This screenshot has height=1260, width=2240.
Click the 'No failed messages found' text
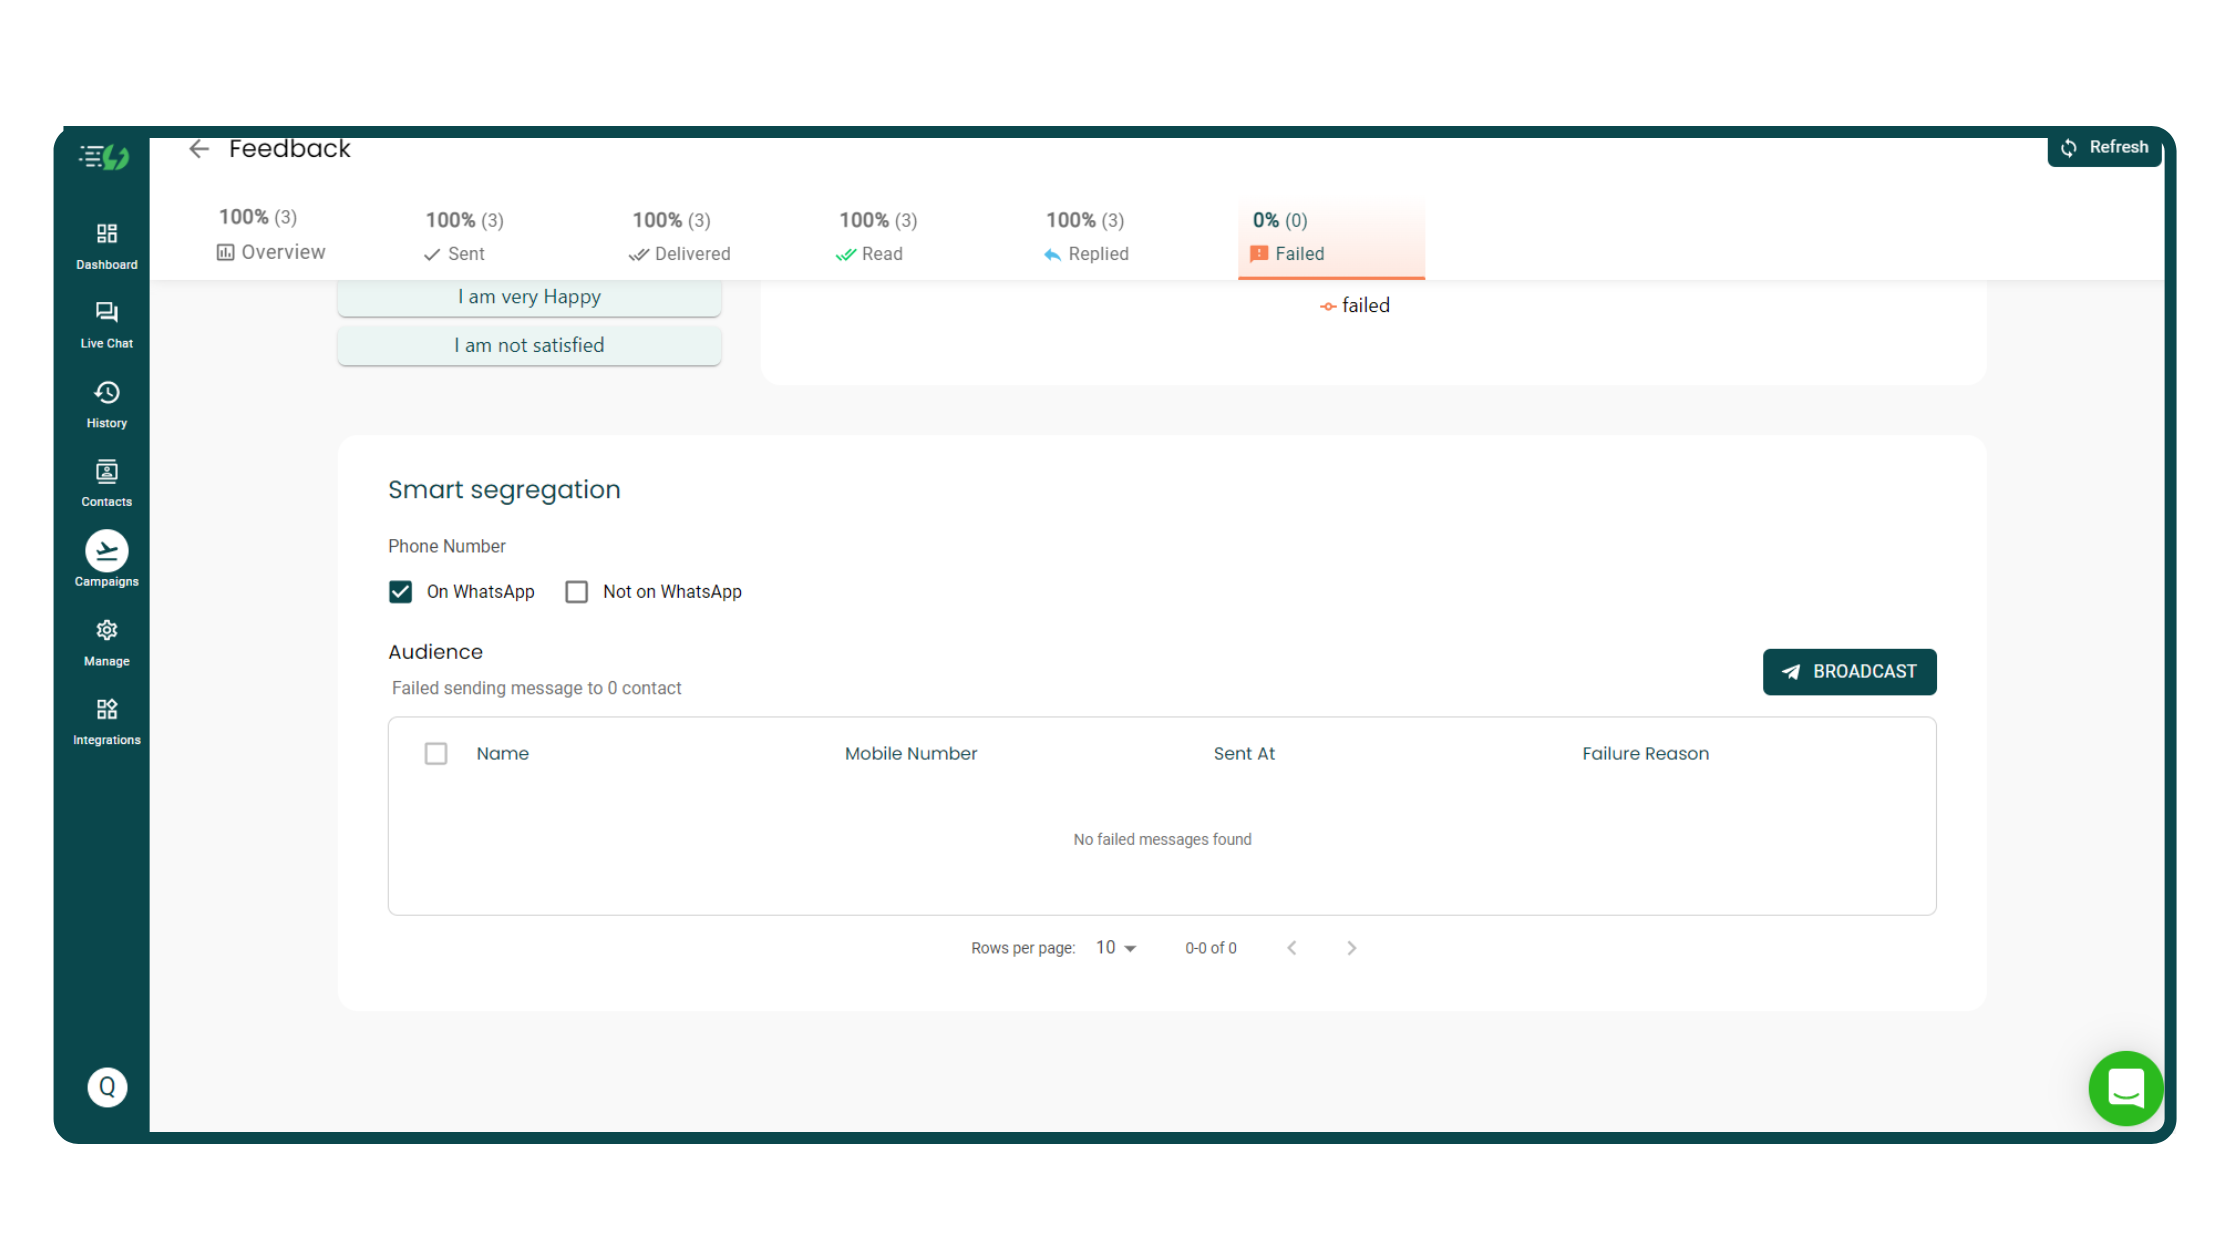1162,840
